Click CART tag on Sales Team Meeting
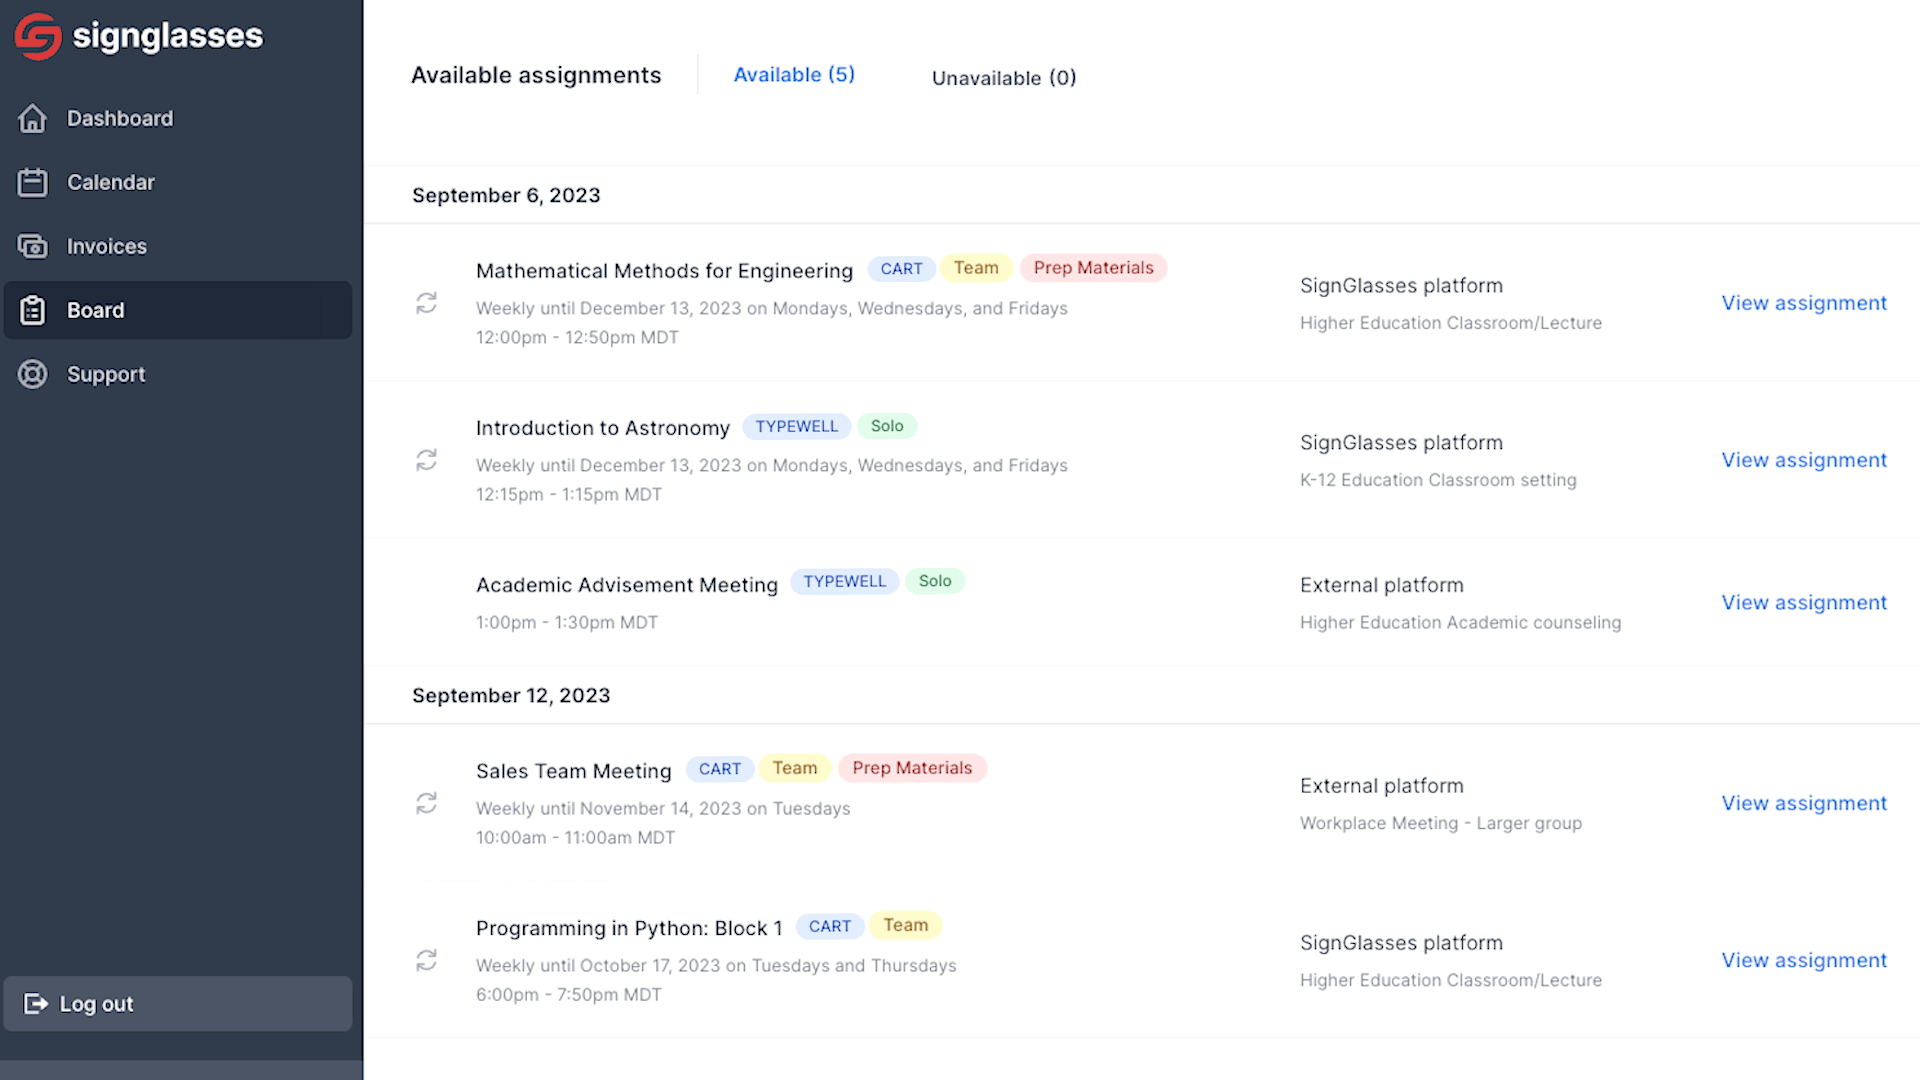The width and height of the screenshot is (1920, 1080). (x=720, y=769)
